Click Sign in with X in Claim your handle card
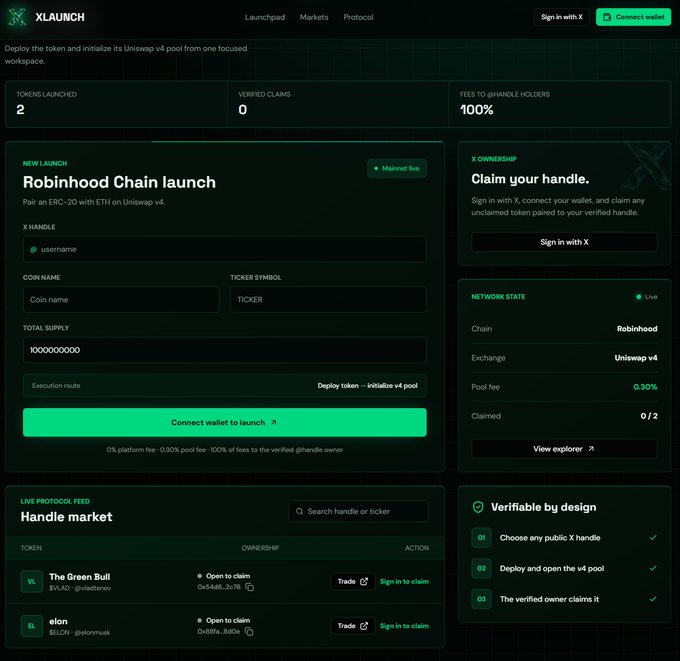The image size is (680, 661). click(x=564, y=242)
